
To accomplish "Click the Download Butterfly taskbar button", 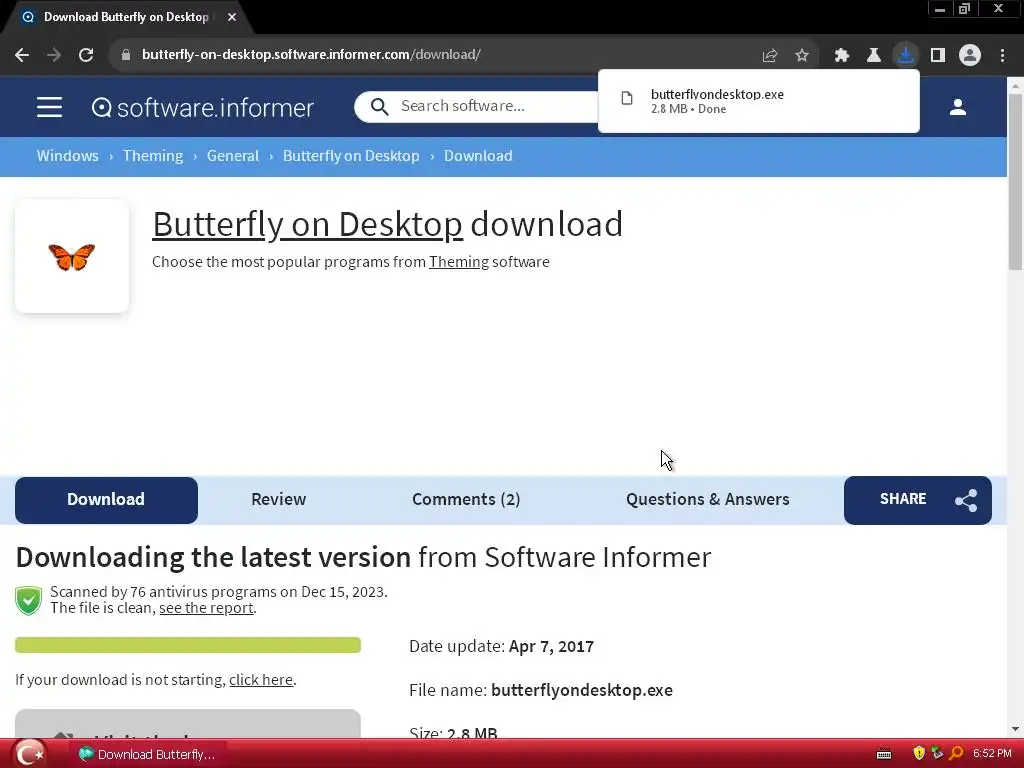I will click(x=148, y=754).
